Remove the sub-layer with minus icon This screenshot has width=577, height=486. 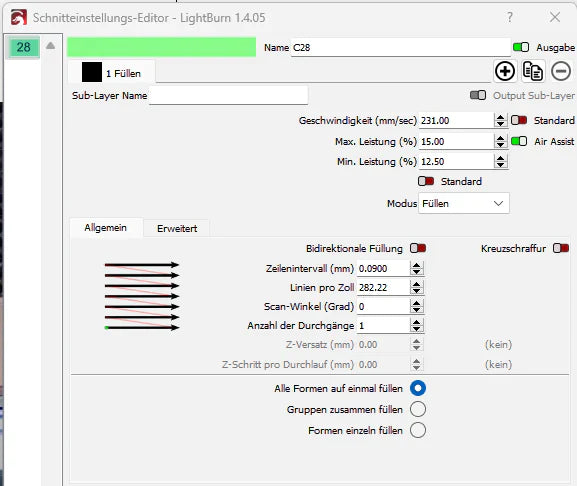[561, 71]
